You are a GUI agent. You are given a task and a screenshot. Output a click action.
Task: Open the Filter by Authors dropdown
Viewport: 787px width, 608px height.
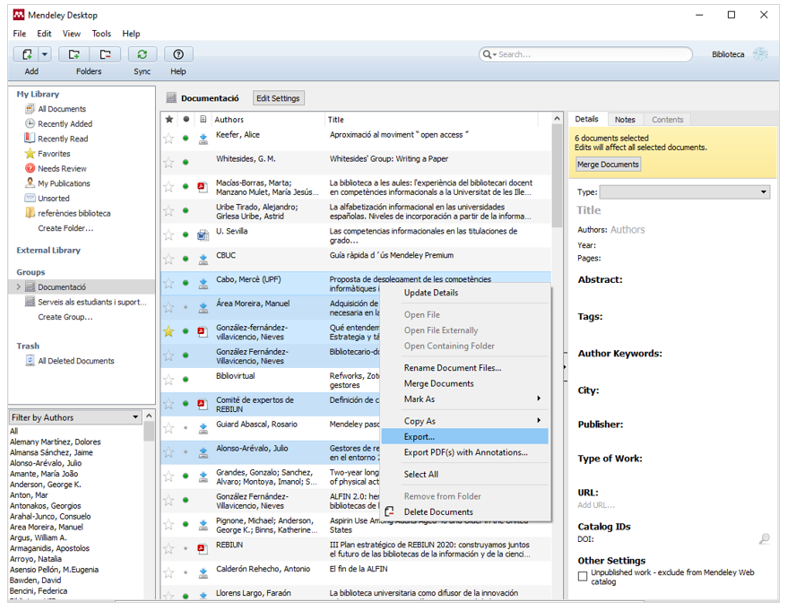point(75,417)
